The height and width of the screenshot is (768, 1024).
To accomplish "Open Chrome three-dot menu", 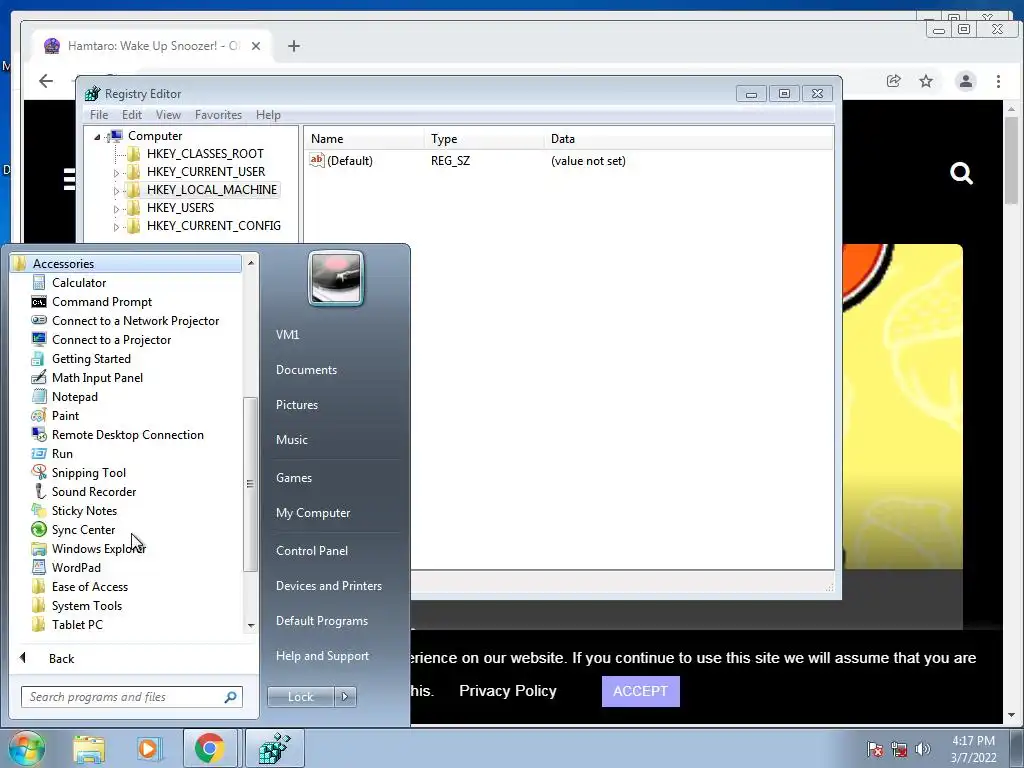I will [998, 81].
